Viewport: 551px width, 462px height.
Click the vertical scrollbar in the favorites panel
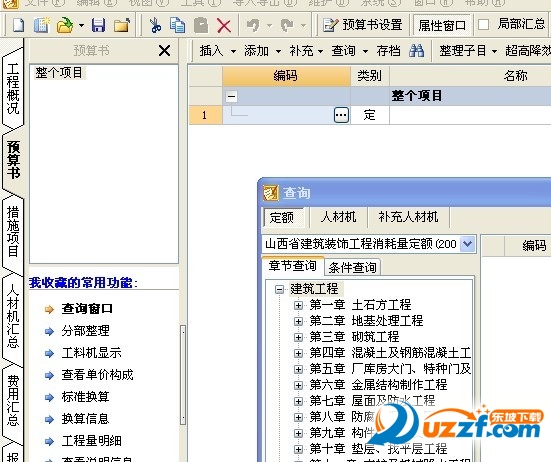point(183,374)
